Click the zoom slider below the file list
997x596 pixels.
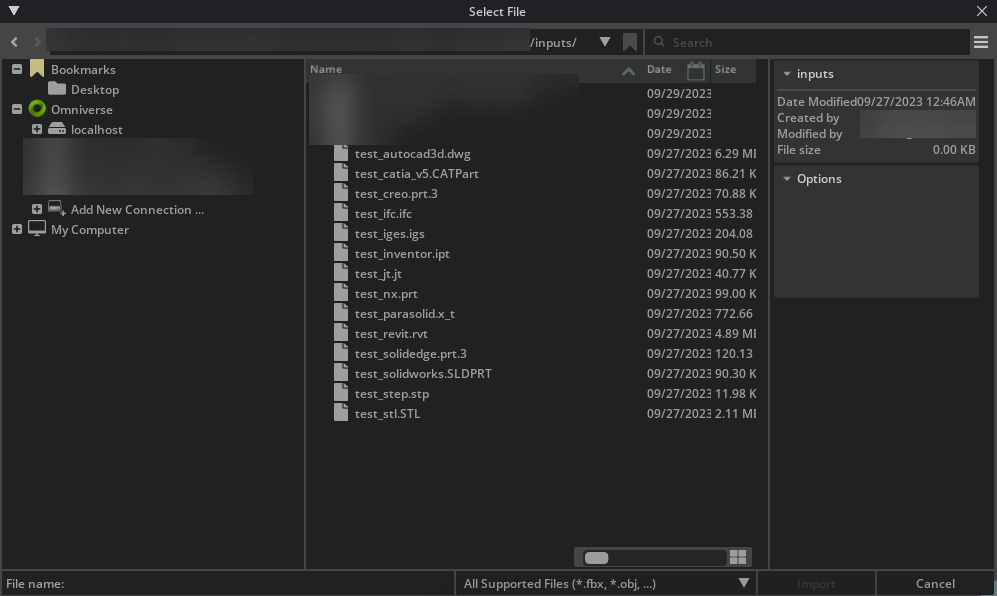click(x=598, y=557)
